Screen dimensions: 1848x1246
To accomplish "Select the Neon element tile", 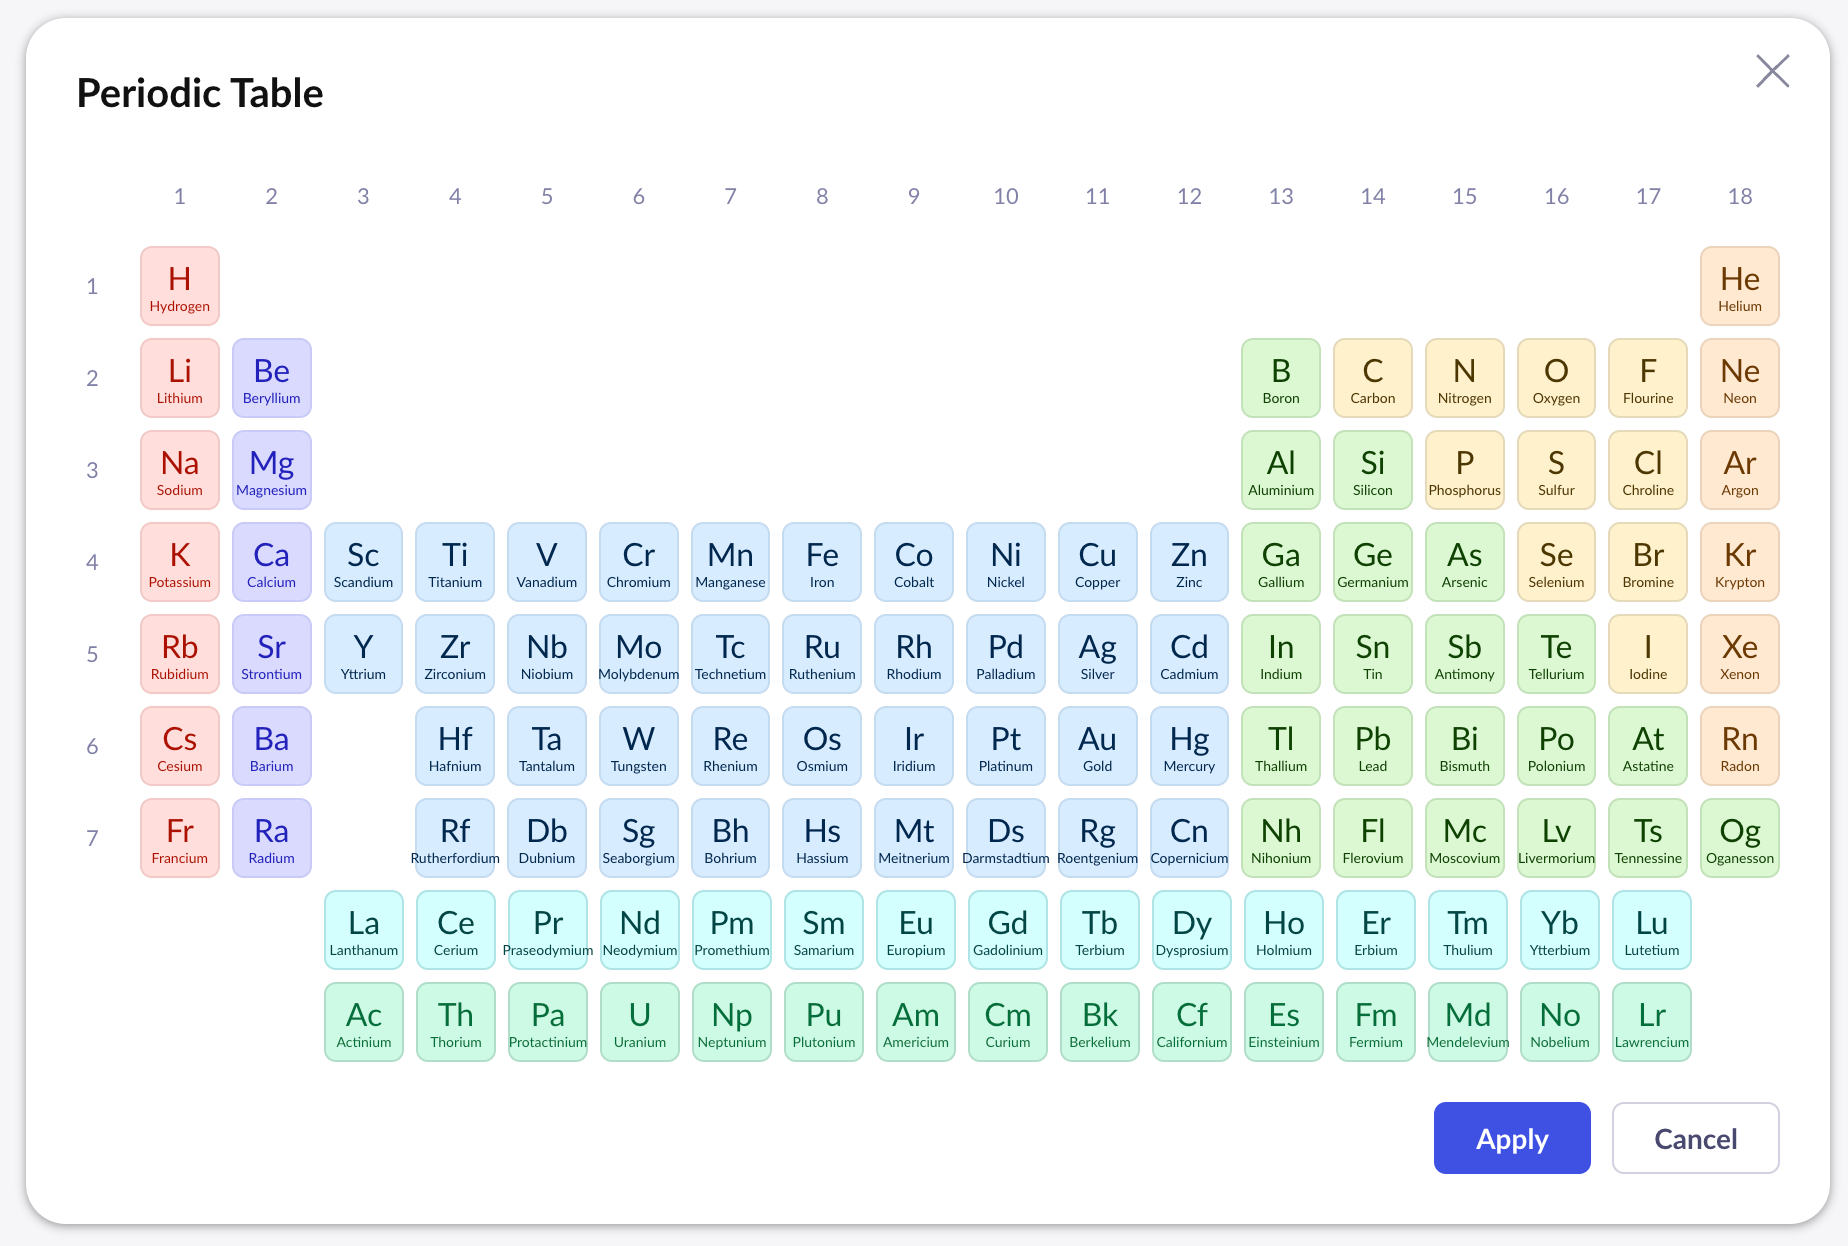I will [x=1739, y=378].
